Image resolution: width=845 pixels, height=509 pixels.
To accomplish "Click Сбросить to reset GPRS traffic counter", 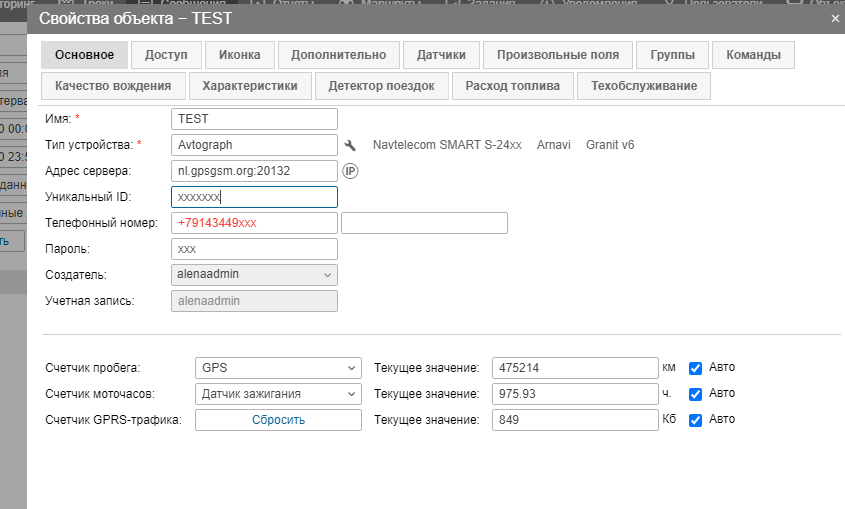I will (x=277, y=420).
